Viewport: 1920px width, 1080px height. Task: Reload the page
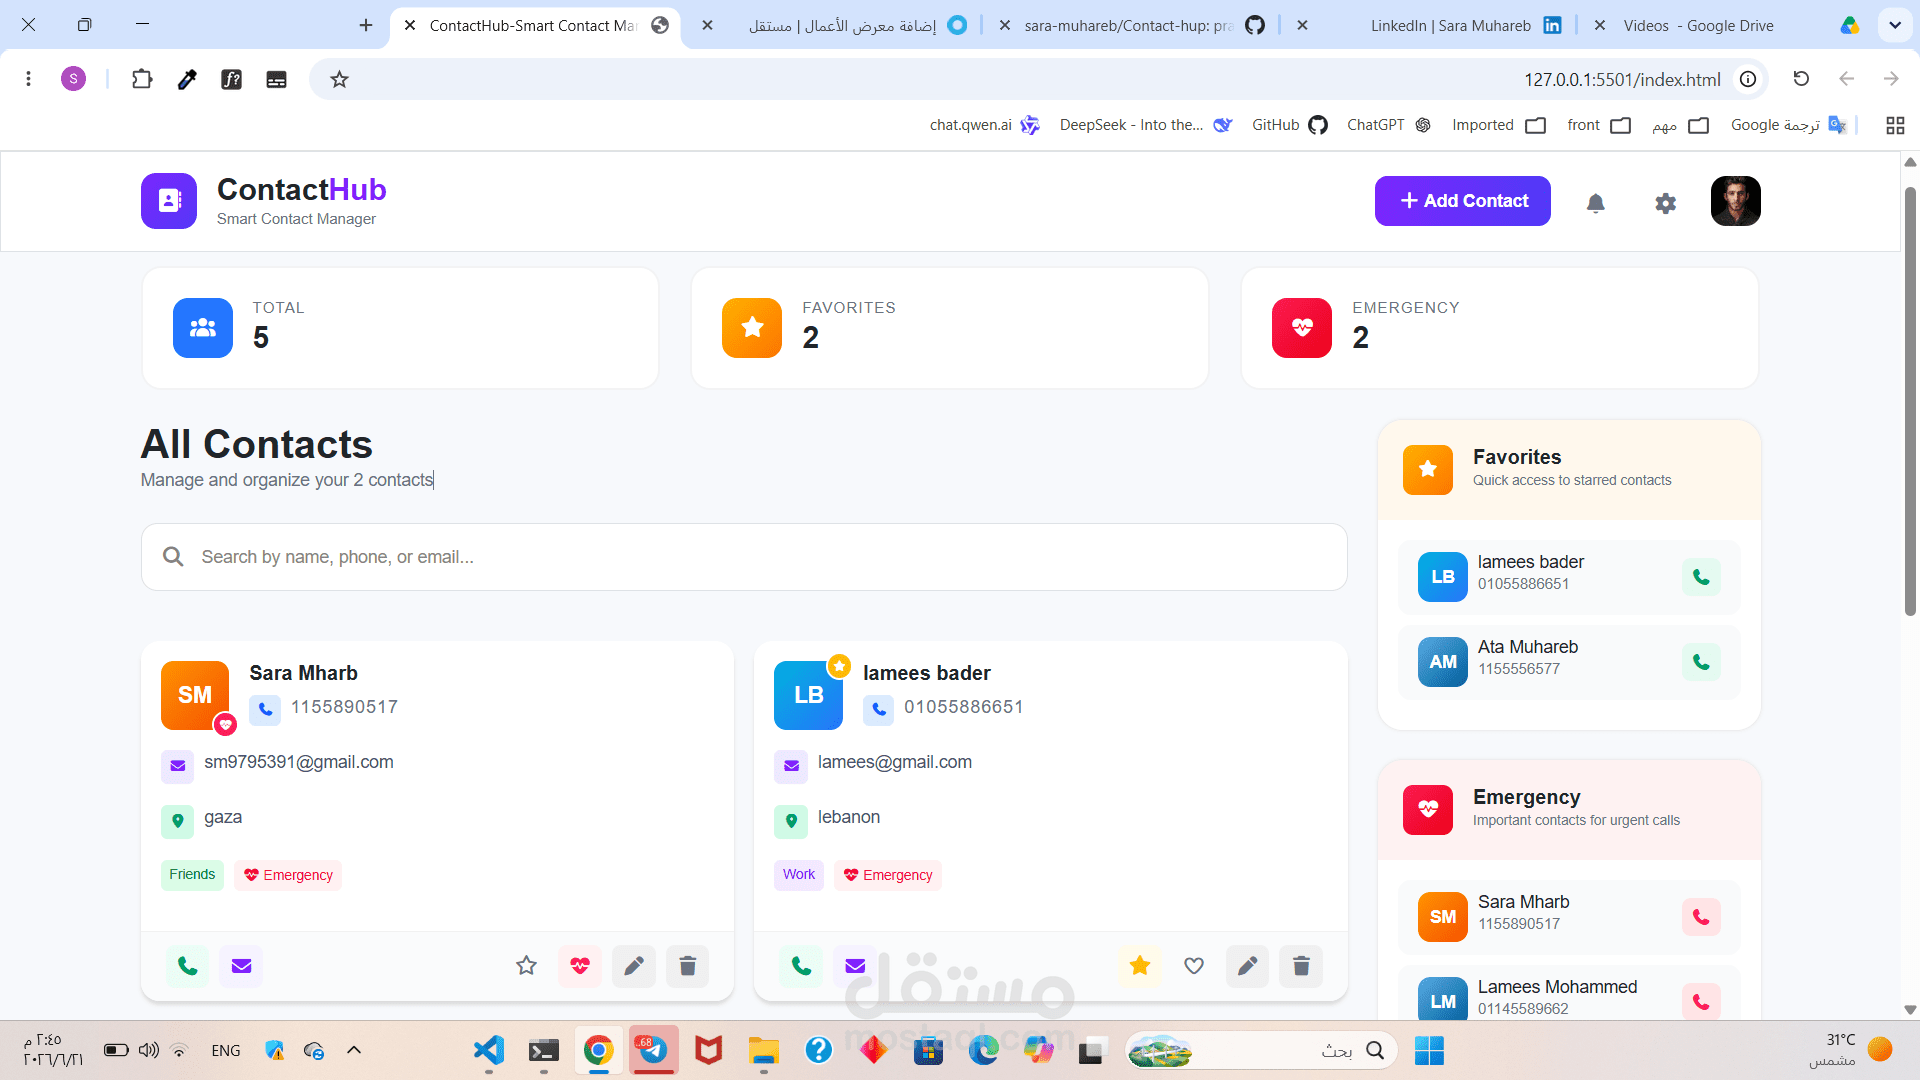1801,79
